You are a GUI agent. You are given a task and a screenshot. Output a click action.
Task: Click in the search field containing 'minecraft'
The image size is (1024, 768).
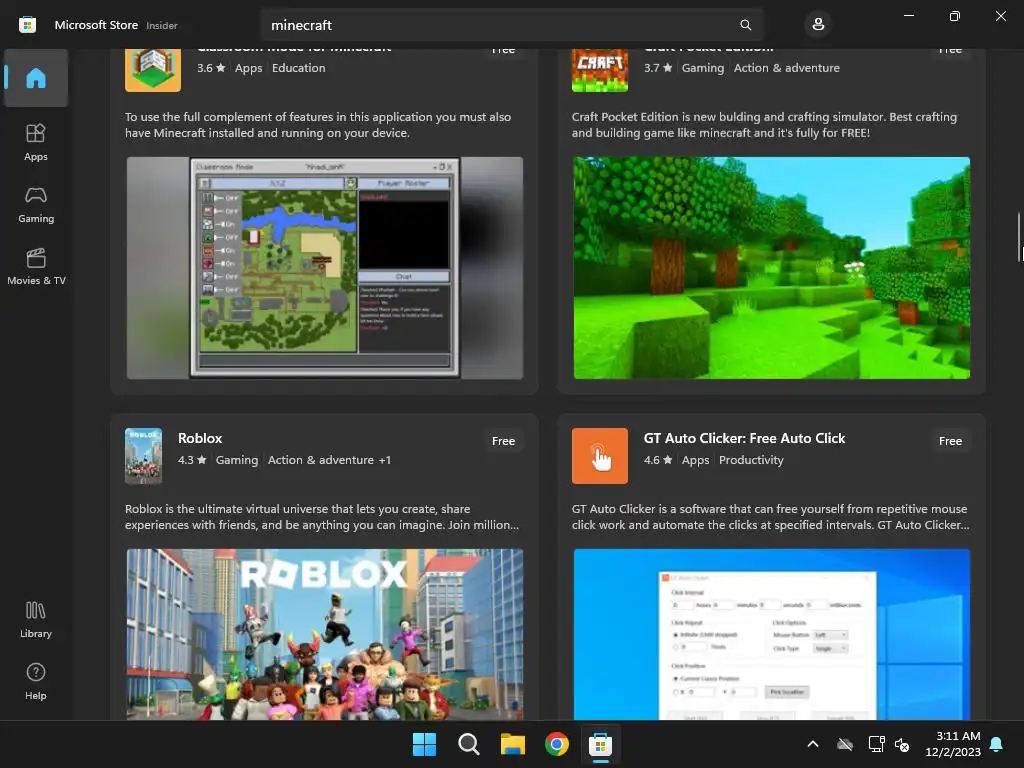511,25
